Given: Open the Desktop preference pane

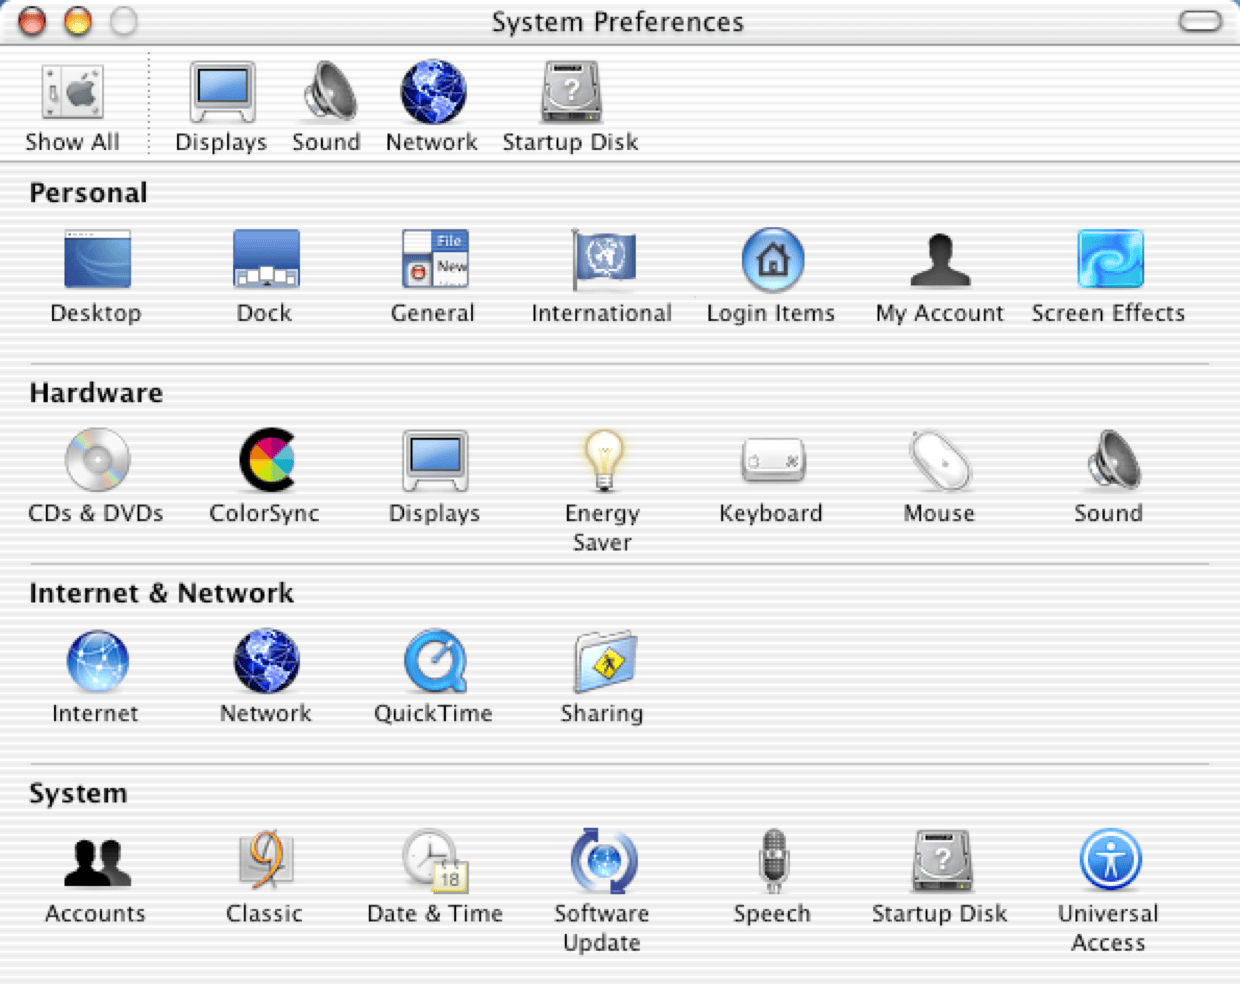Looking at the screenshot, I should (97, 260).
